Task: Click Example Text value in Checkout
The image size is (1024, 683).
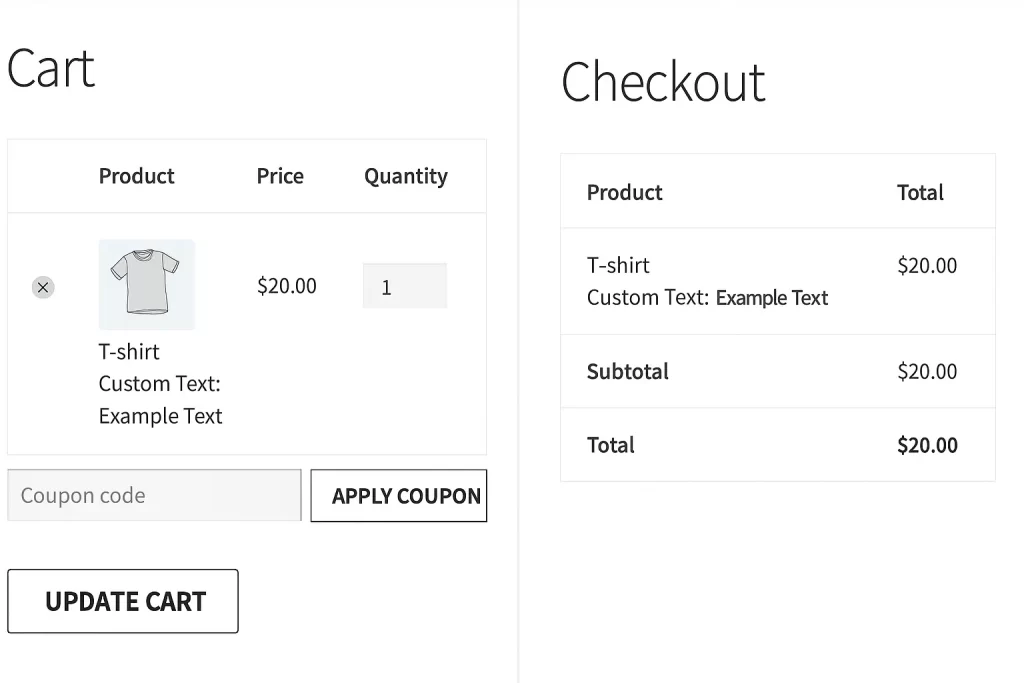Action: coord(772,298)
